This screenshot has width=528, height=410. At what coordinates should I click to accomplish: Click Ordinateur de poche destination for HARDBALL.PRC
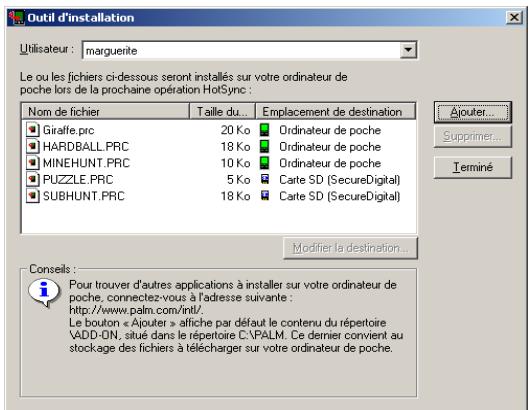pyautogui.click(x=330, y=147)
